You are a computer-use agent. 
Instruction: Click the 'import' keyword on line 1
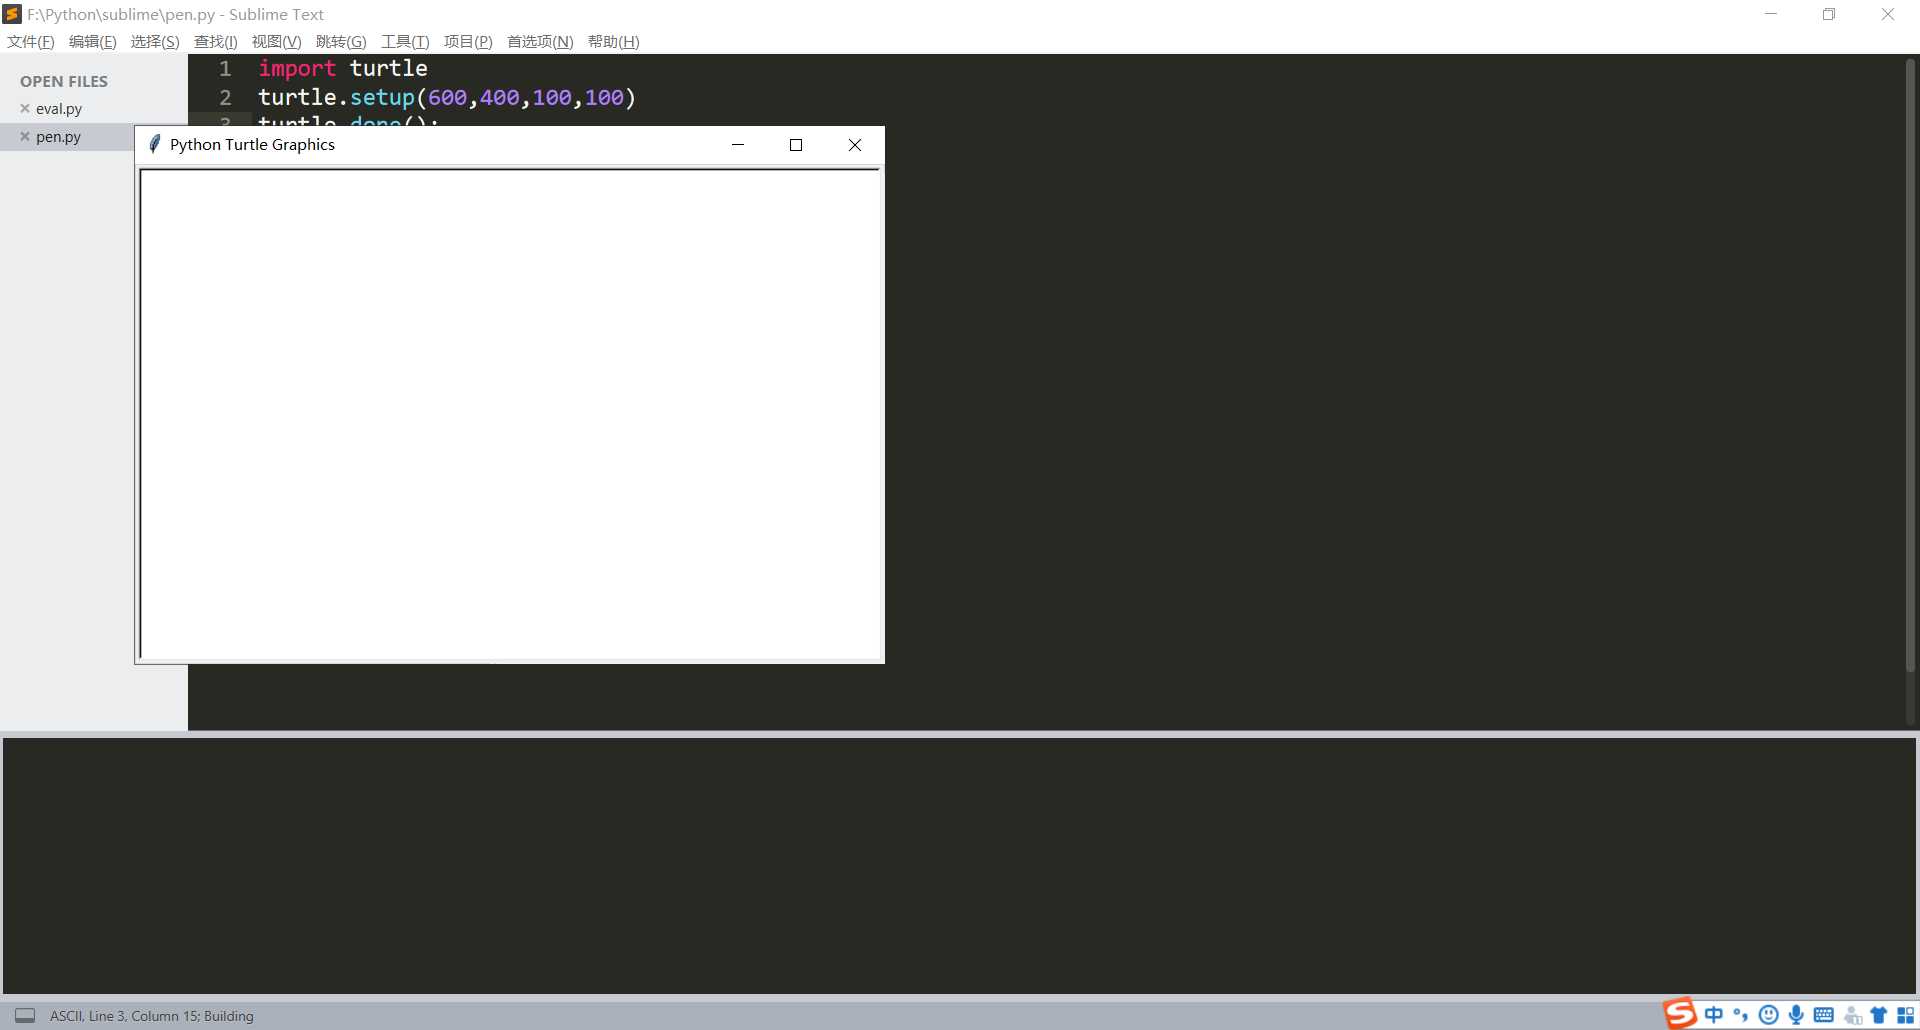pyautogui.click(x=297, y=68)
